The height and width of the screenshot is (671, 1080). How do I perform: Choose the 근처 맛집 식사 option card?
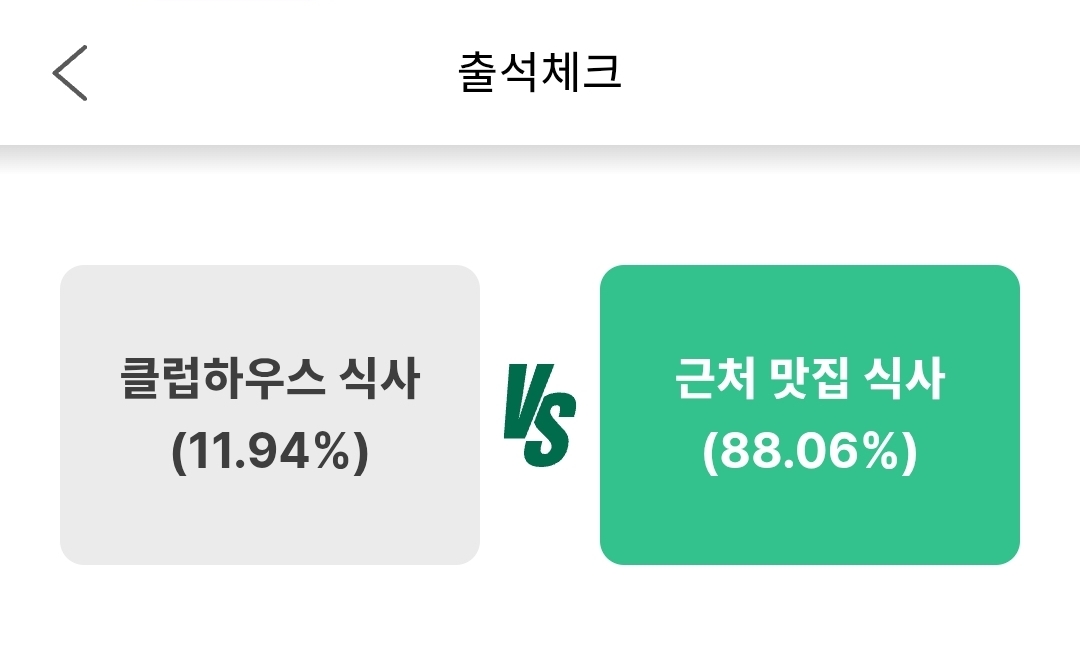point(809,415)
